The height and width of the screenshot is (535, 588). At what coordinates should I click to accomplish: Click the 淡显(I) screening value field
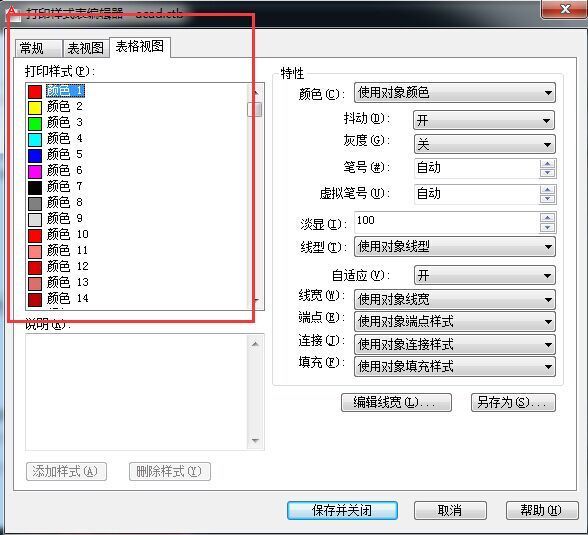pyautogui.click(x=447, y=222)
